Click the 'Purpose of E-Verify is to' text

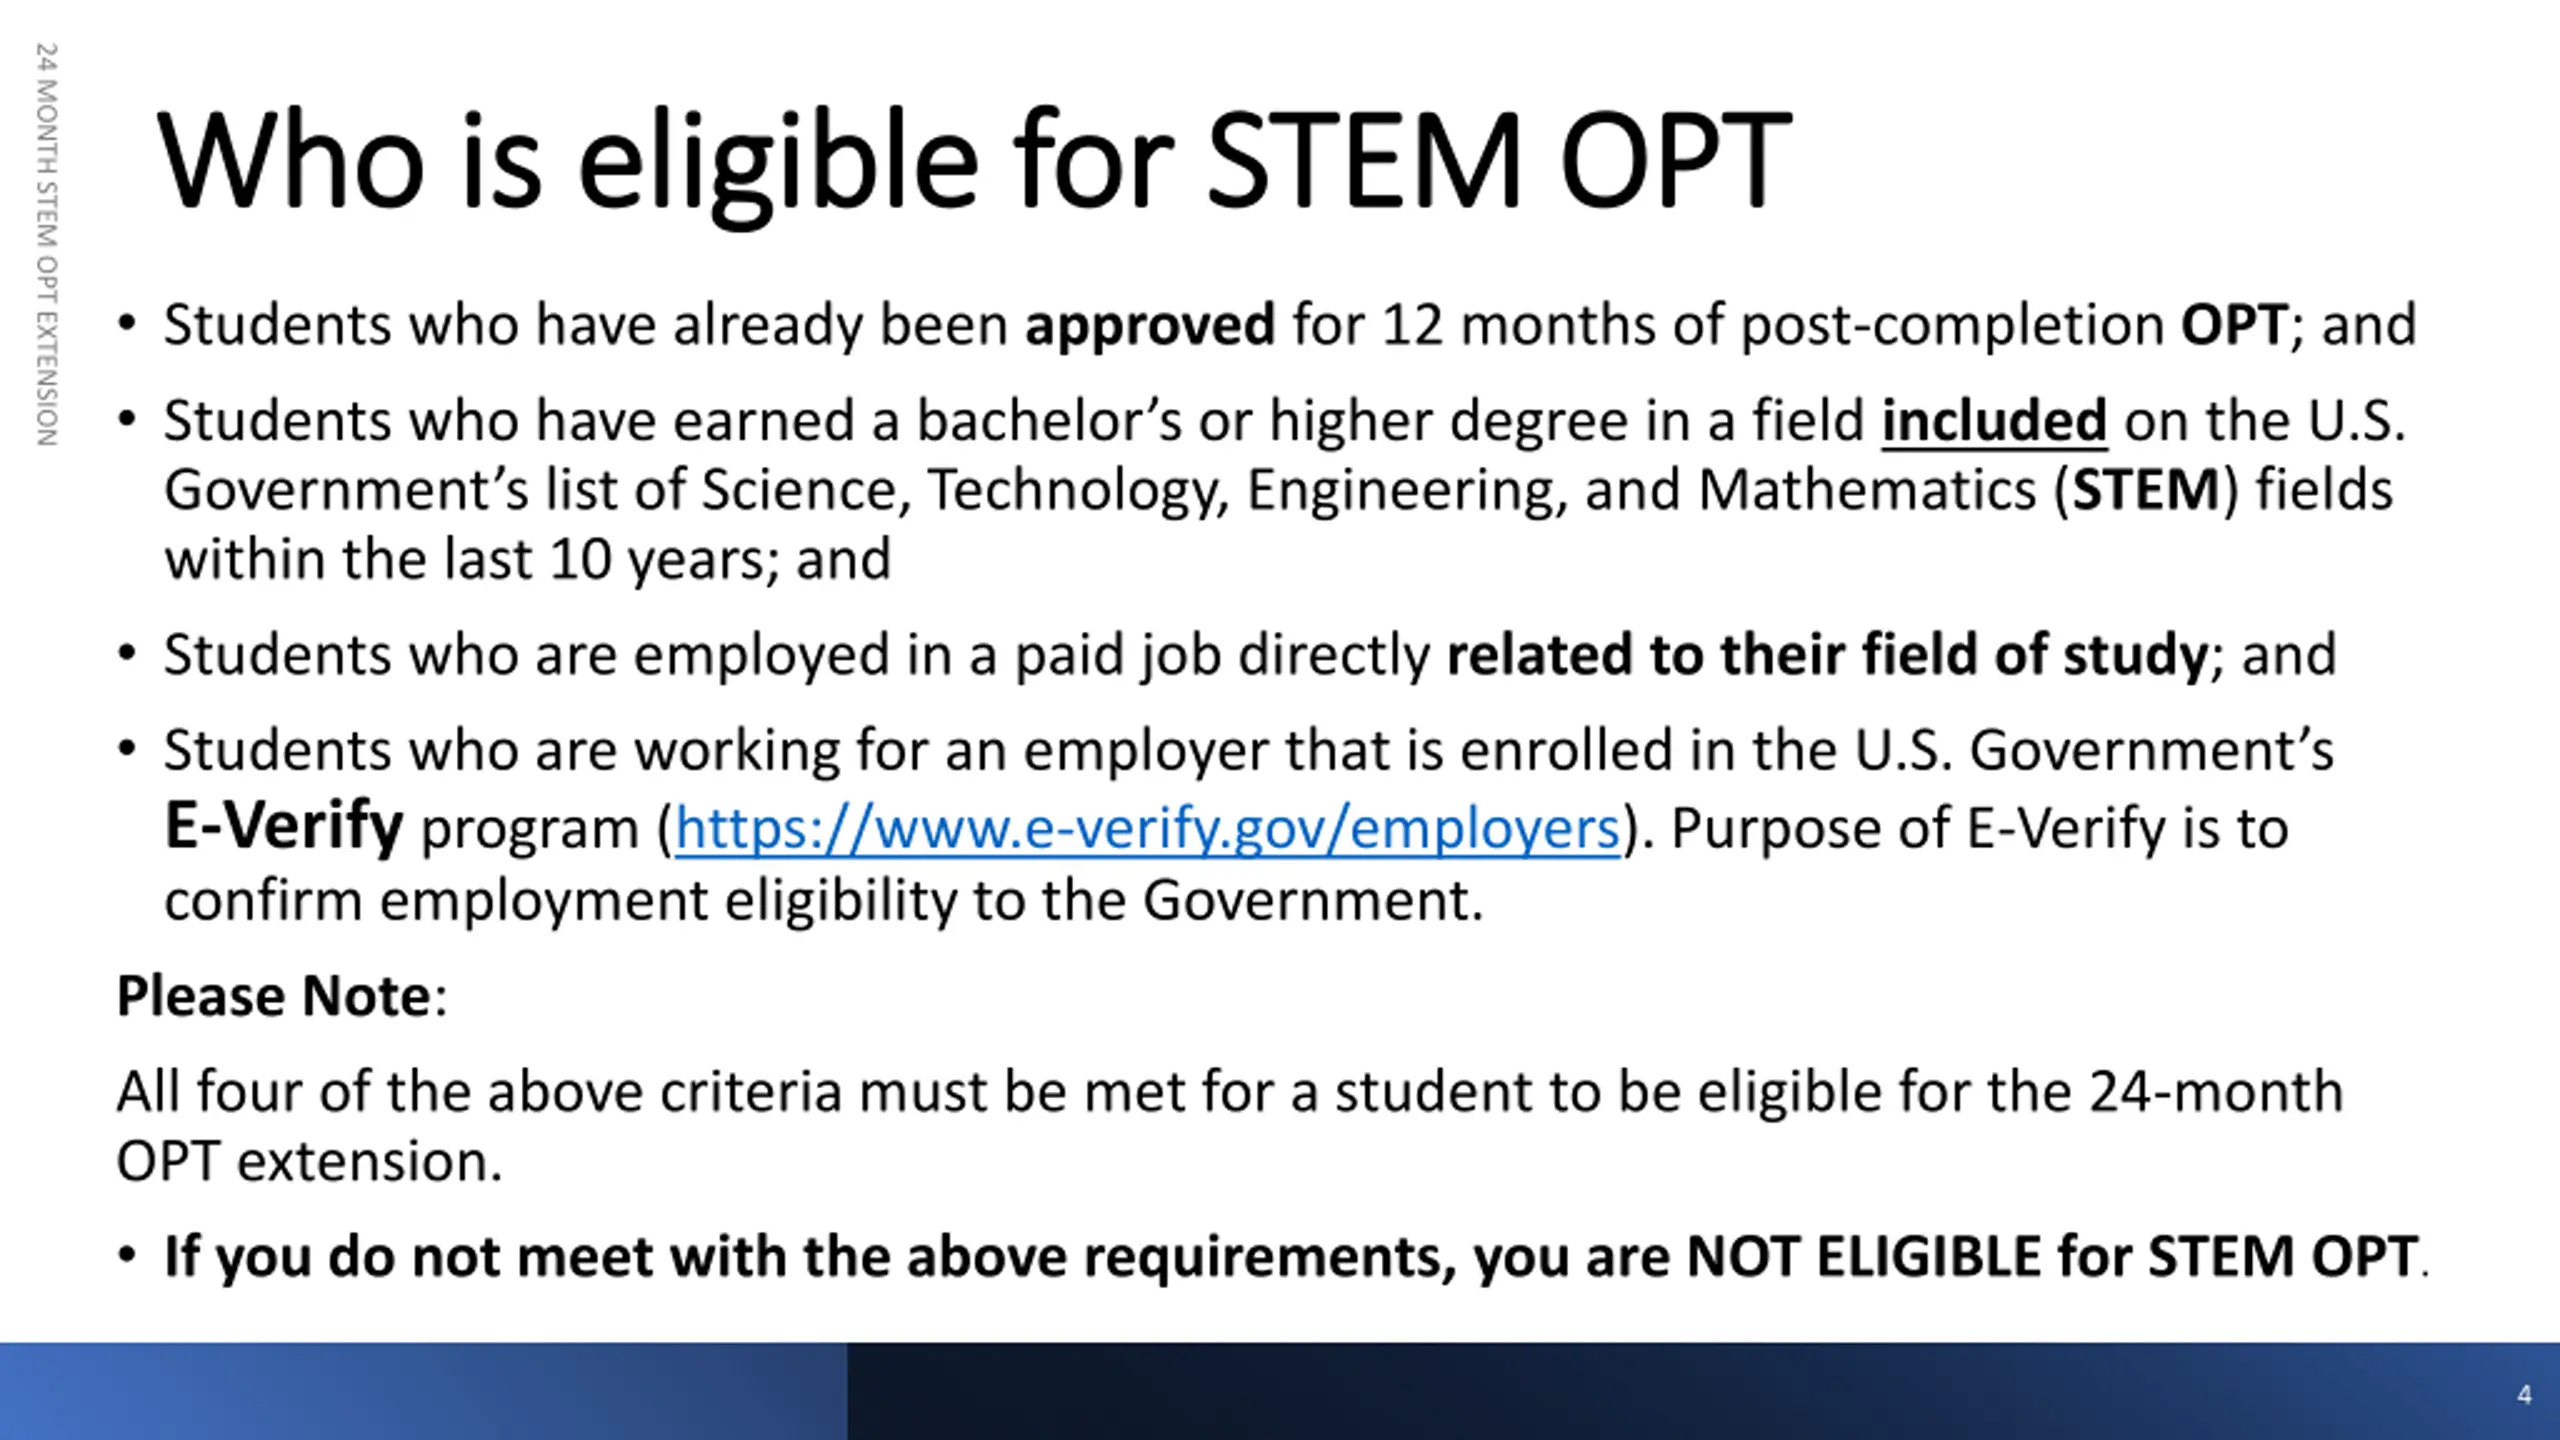point(1980,829)
